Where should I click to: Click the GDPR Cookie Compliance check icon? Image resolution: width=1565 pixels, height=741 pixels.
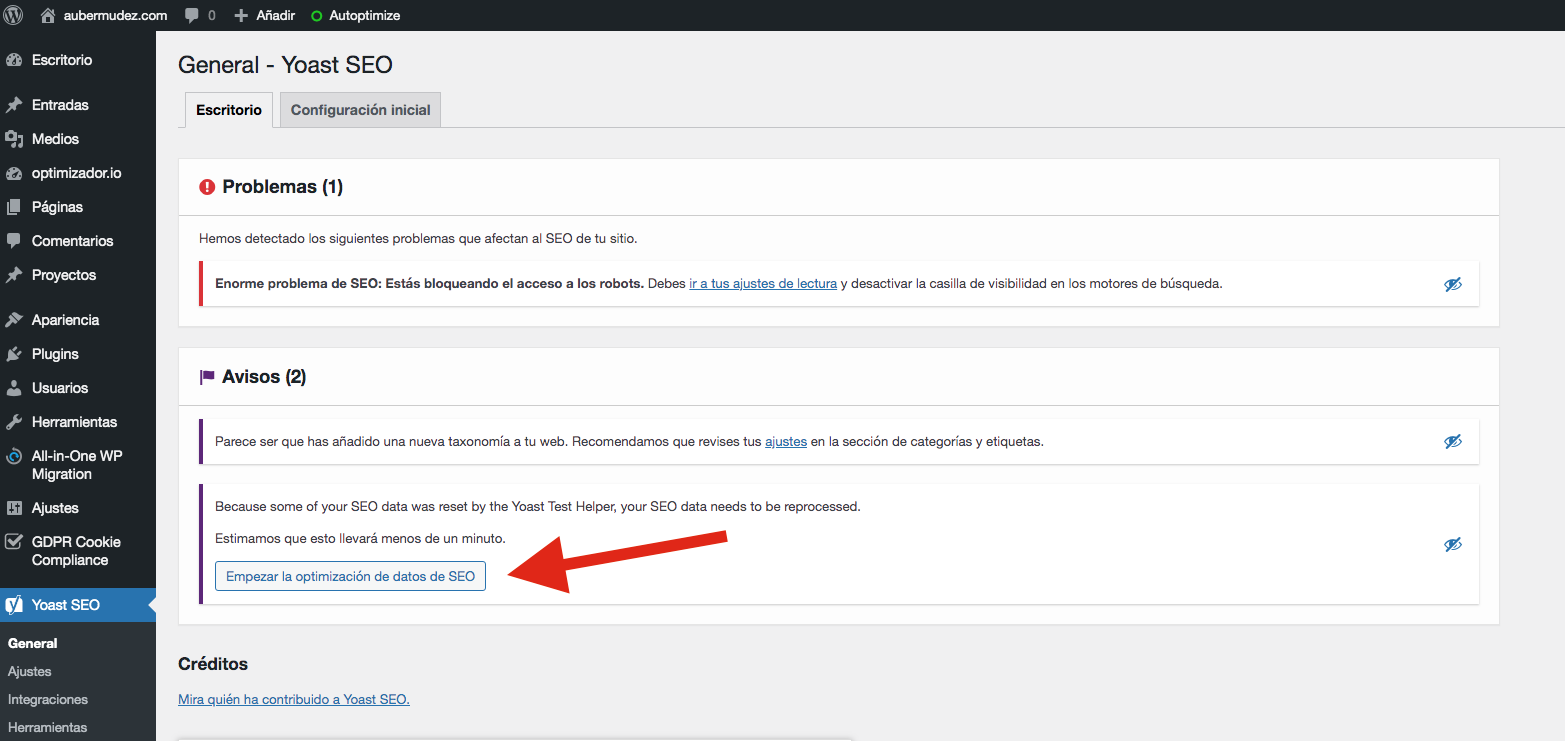pyautogui.click(x=14, y=542)
